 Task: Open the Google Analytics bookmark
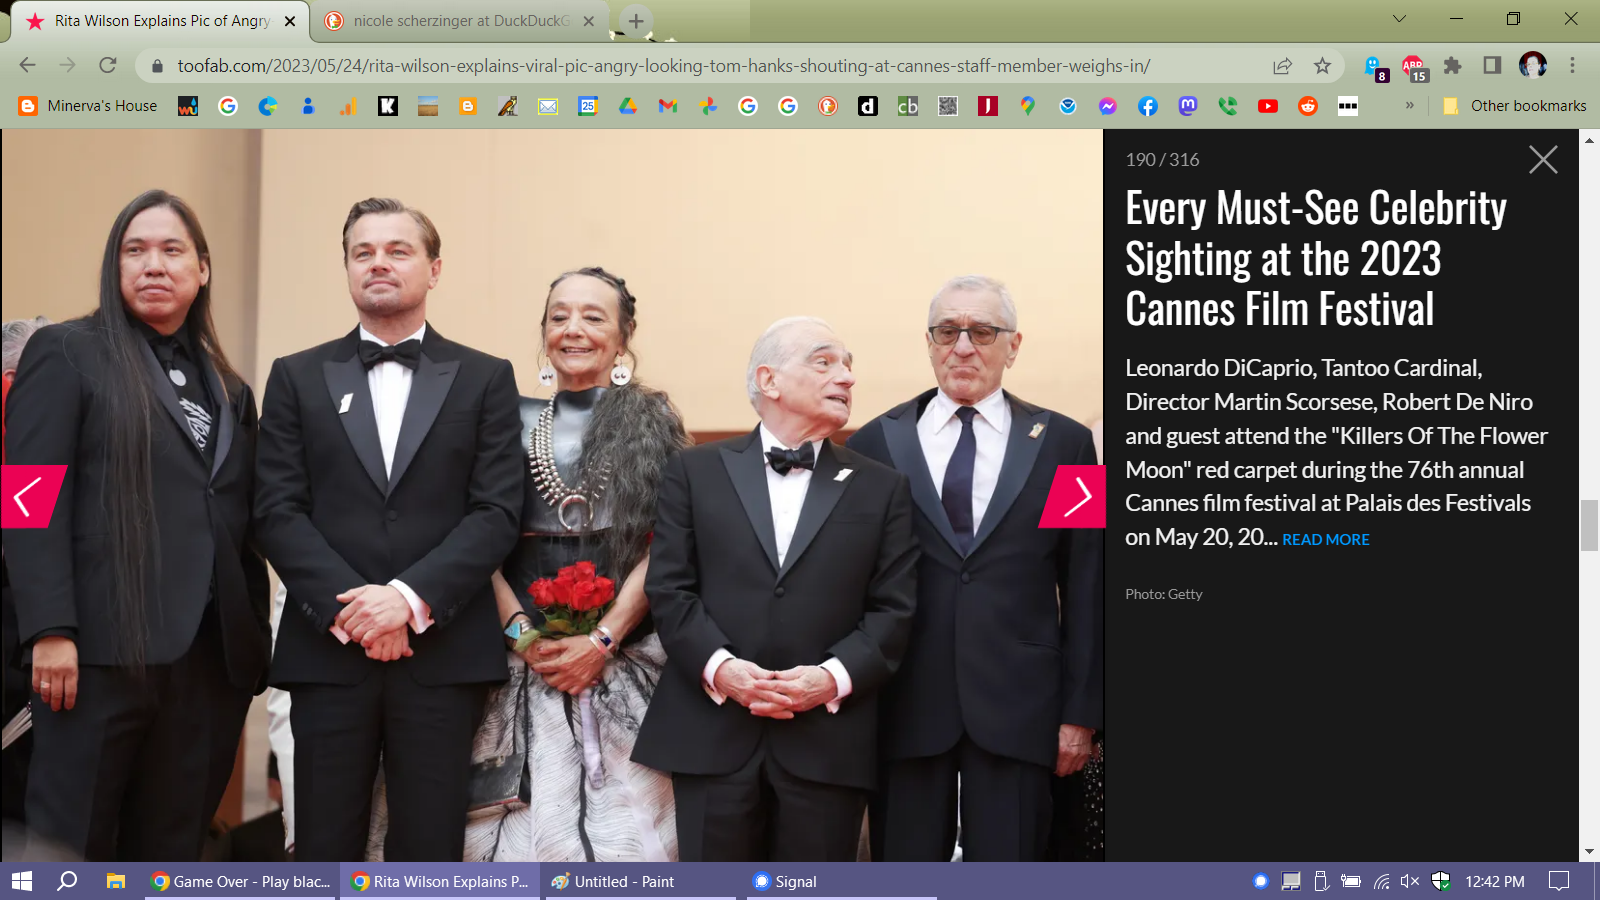(348, 106)
